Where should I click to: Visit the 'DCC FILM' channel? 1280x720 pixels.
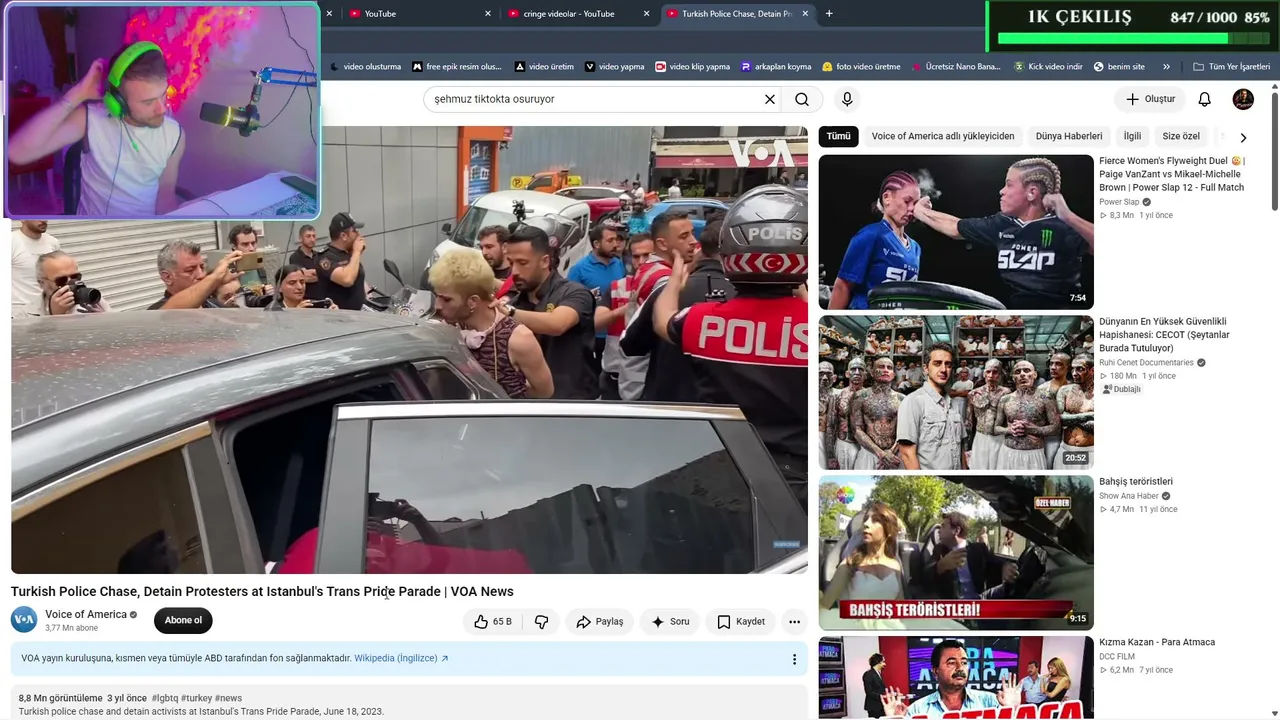point(1117,657)
